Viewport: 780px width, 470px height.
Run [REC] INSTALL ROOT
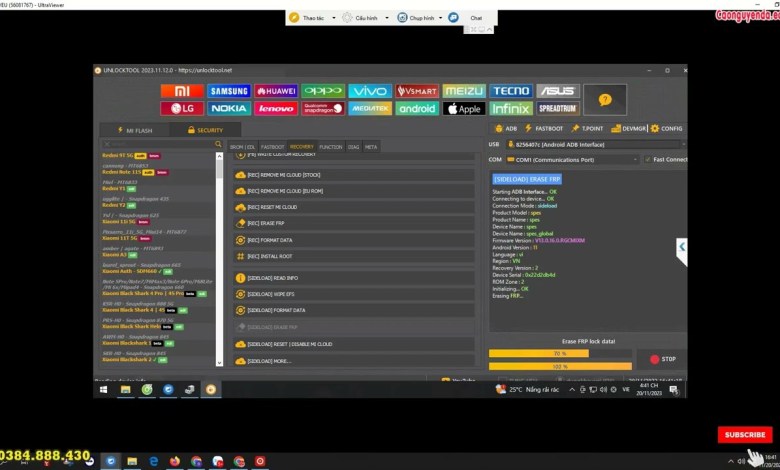tap(354, 256)
